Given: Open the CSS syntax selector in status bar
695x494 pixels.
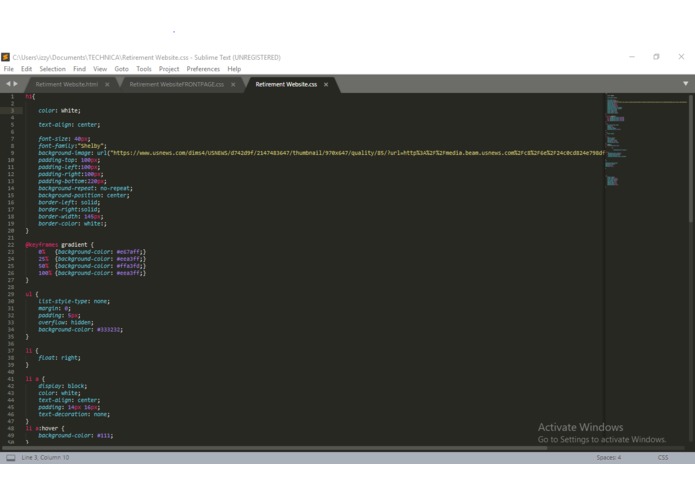Looking at the screenshot, I should (663, 458).
